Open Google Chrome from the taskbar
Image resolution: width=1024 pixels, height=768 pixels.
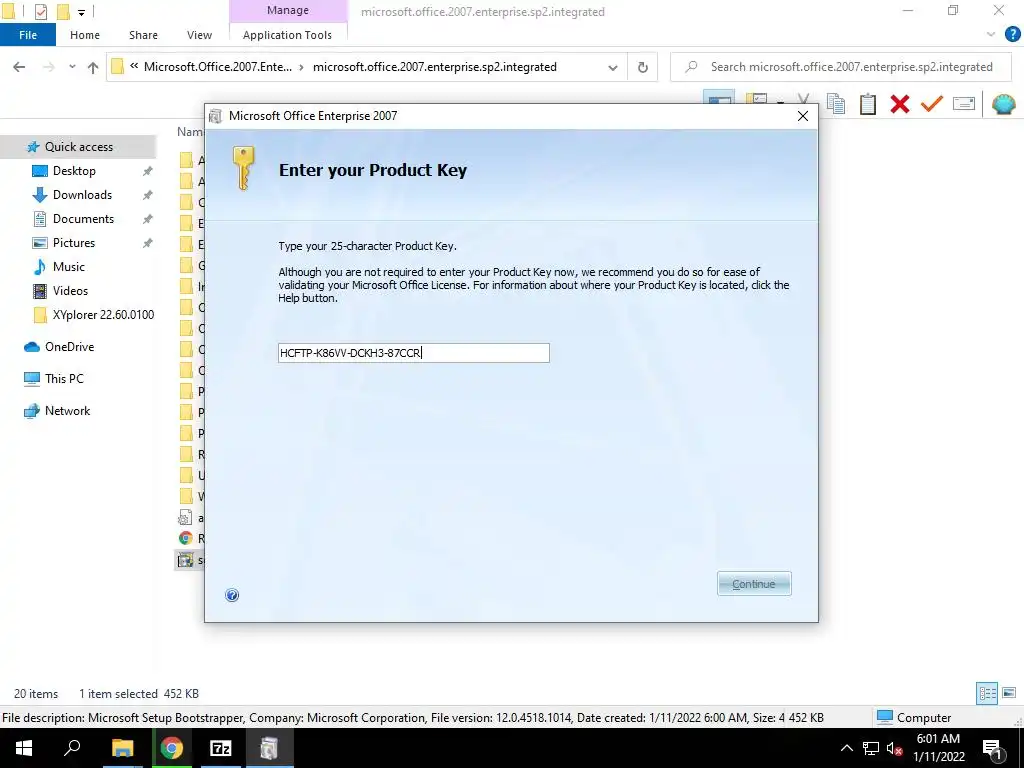[172, 748]
